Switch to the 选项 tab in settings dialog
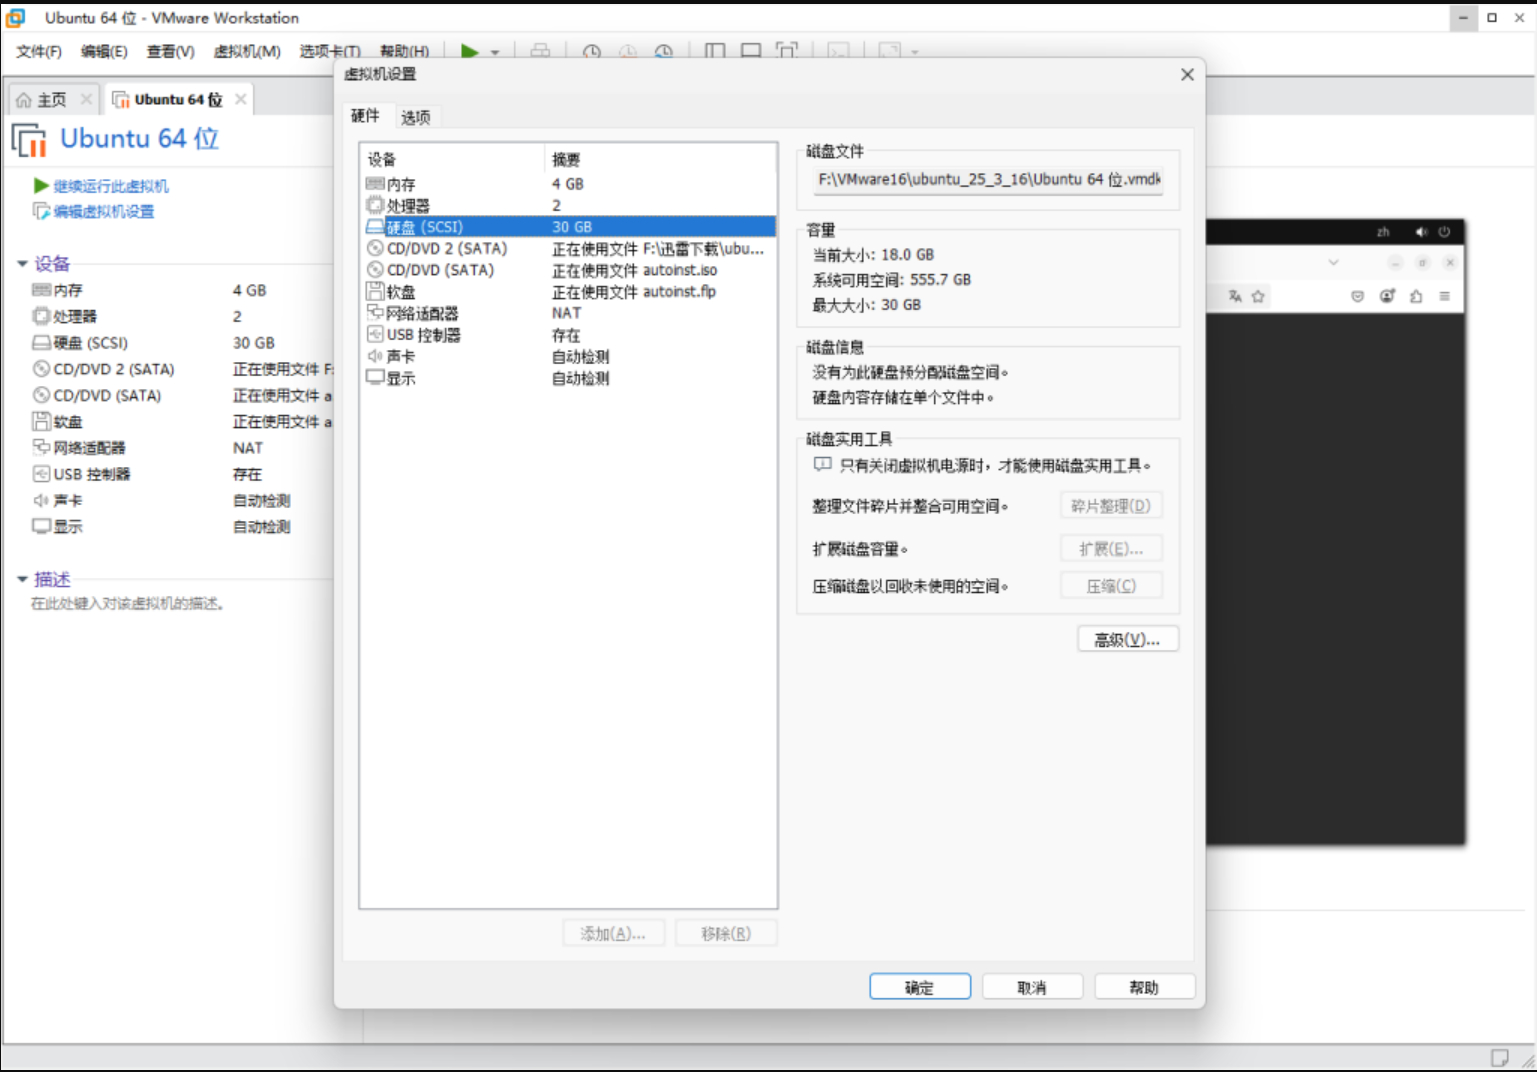Image resolution: width=1537 pixels, height=1072 pixels. 416,117
